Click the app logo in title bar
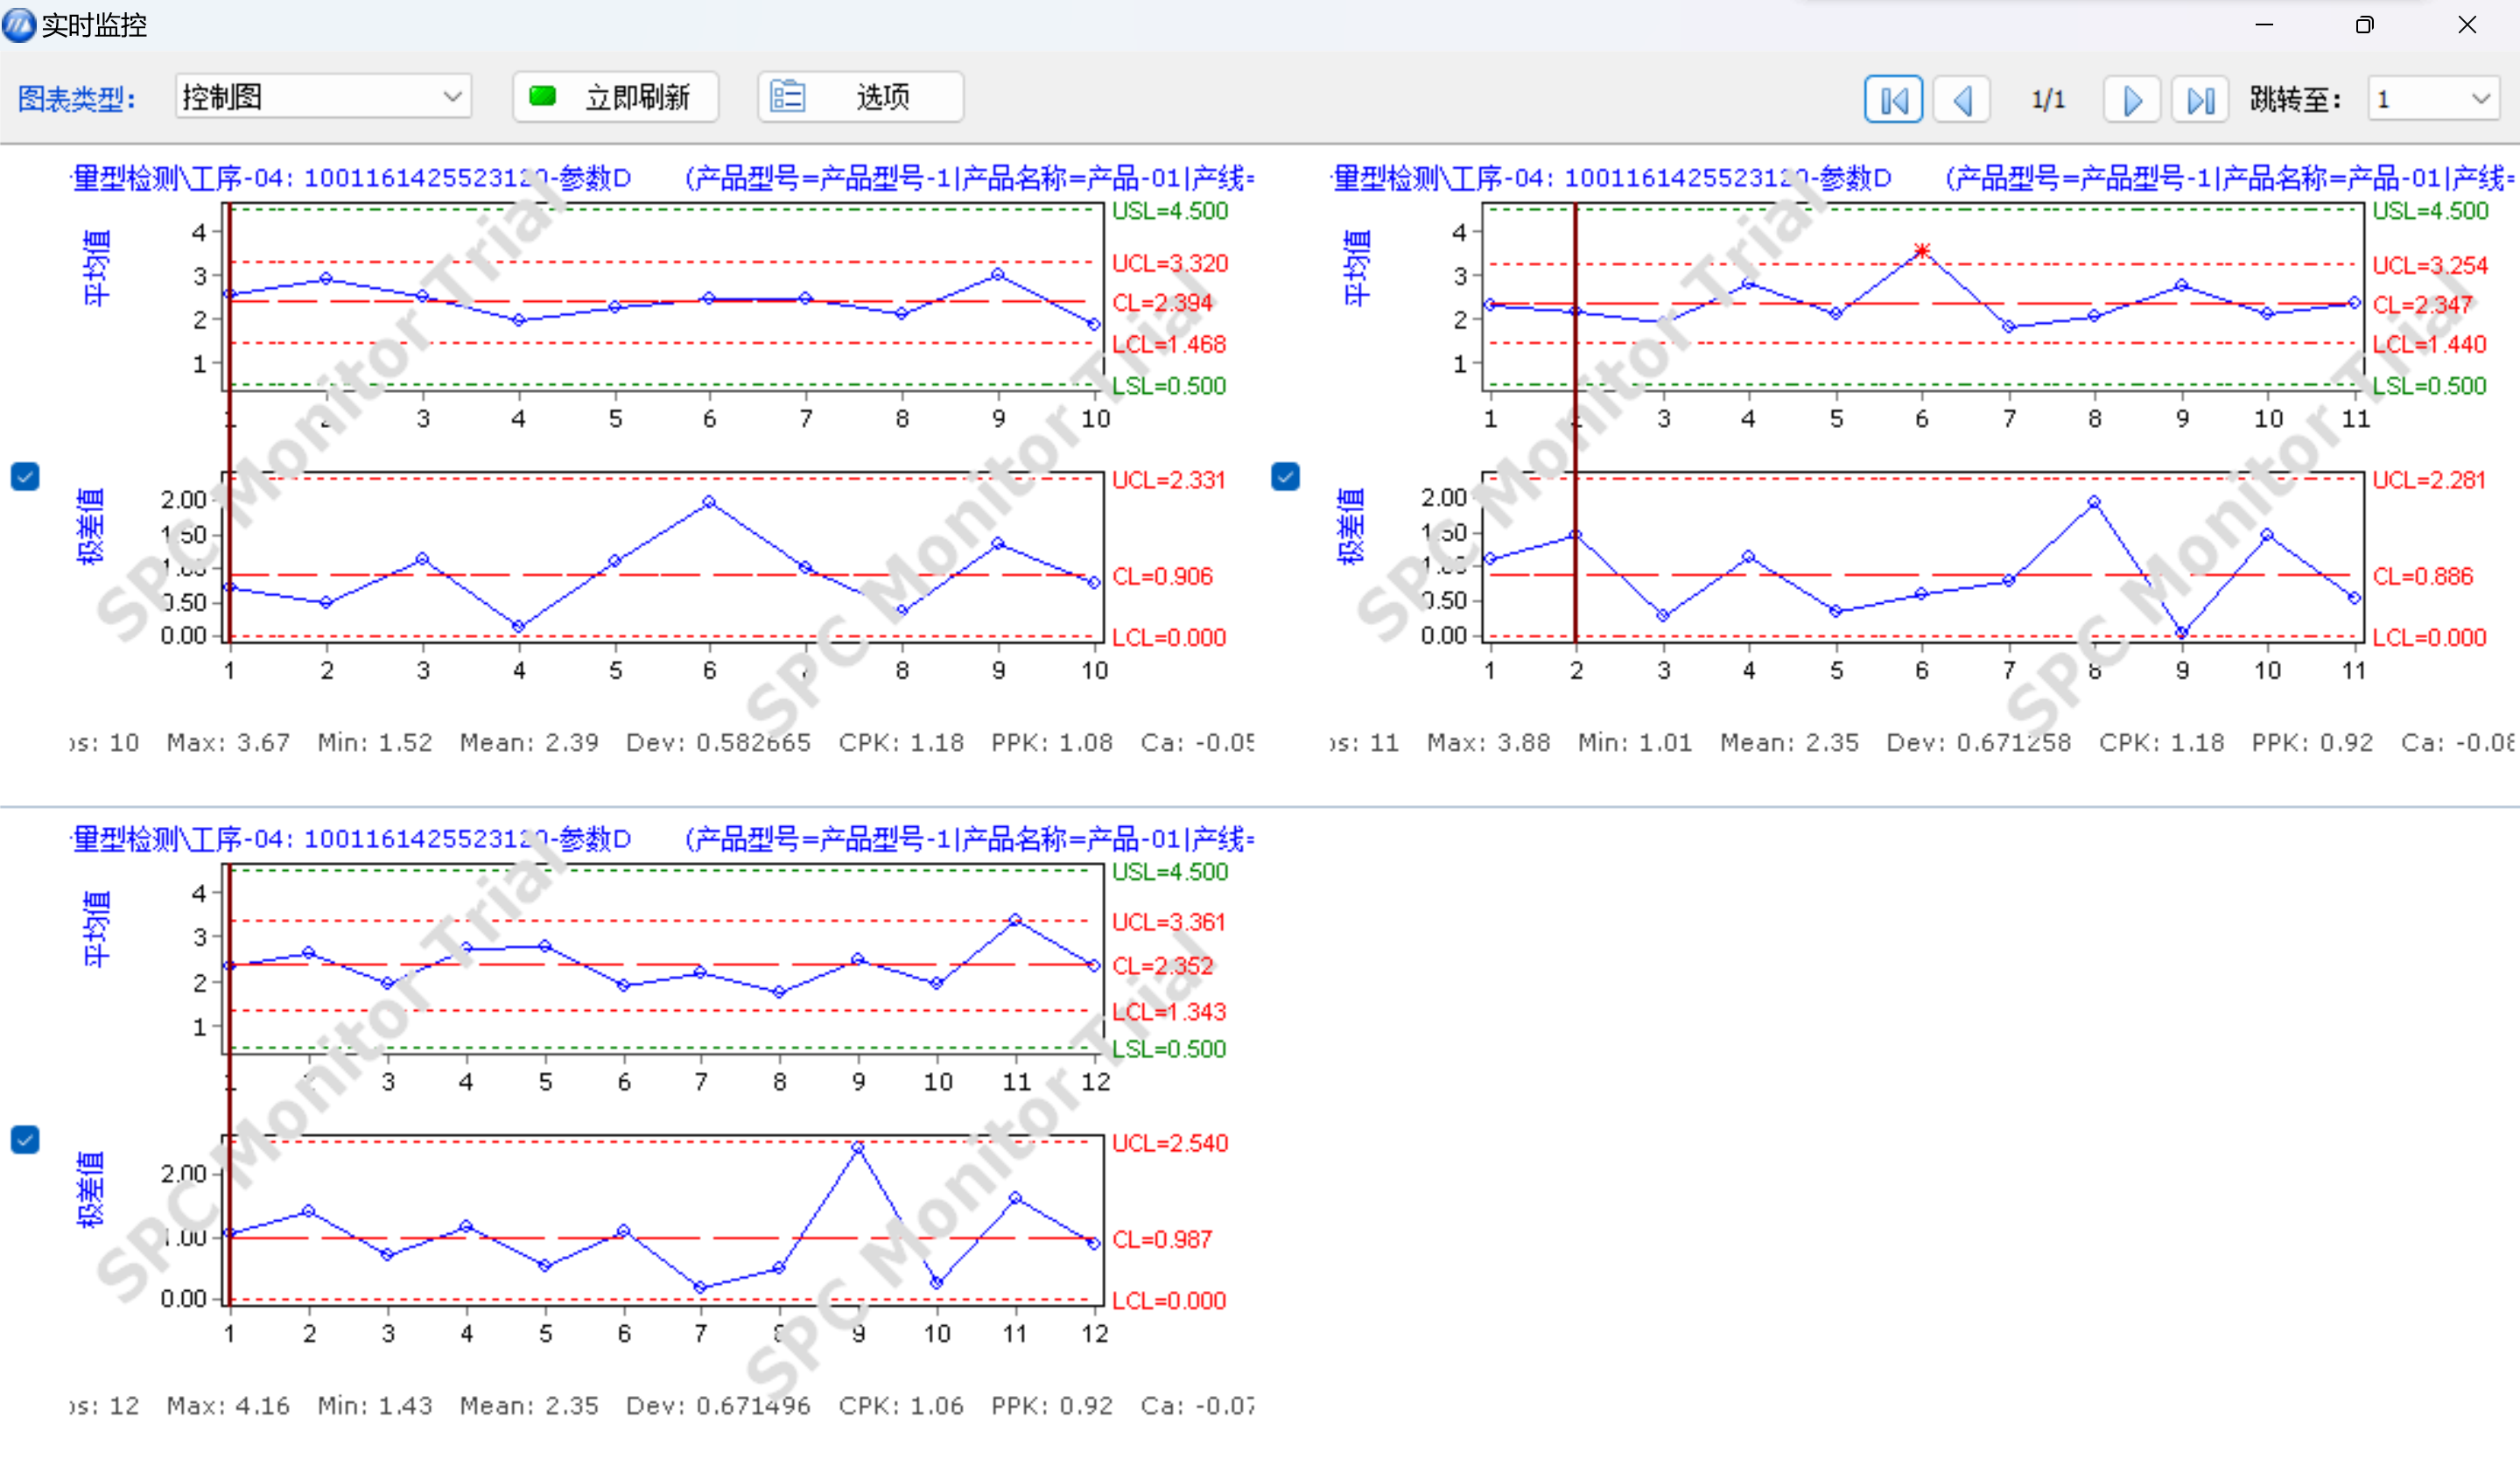This screenshot has height=1459, width=2520. [18, 24]
